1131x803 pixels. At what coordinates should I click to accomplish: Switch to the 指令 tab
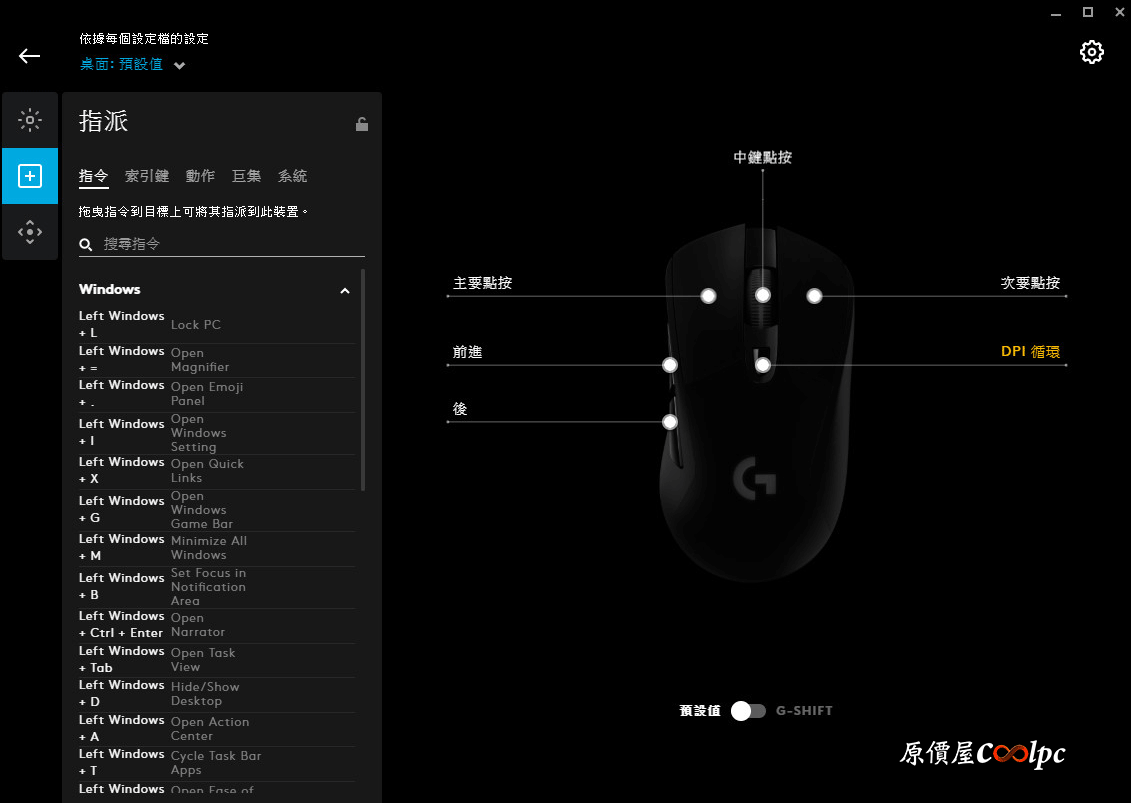click(x=94, y=176)
